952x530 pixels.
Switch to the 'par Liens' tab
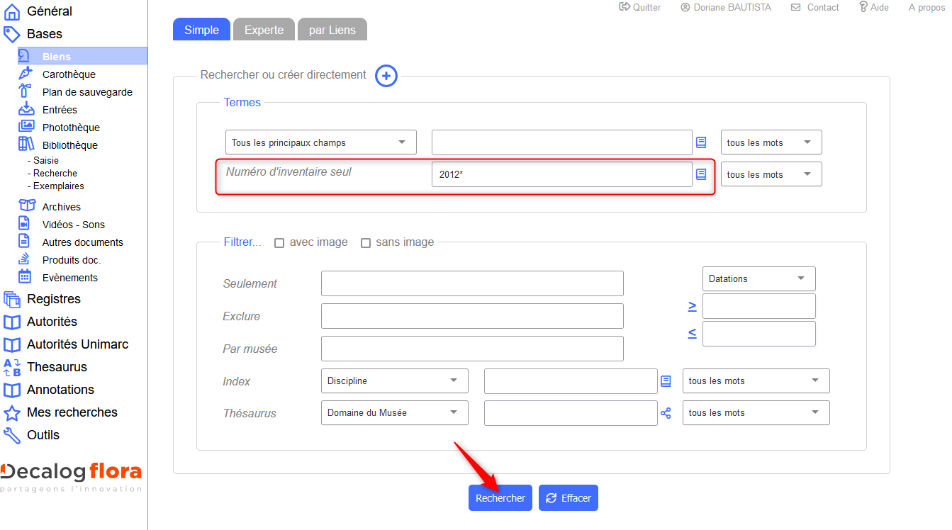pos(332,30)
